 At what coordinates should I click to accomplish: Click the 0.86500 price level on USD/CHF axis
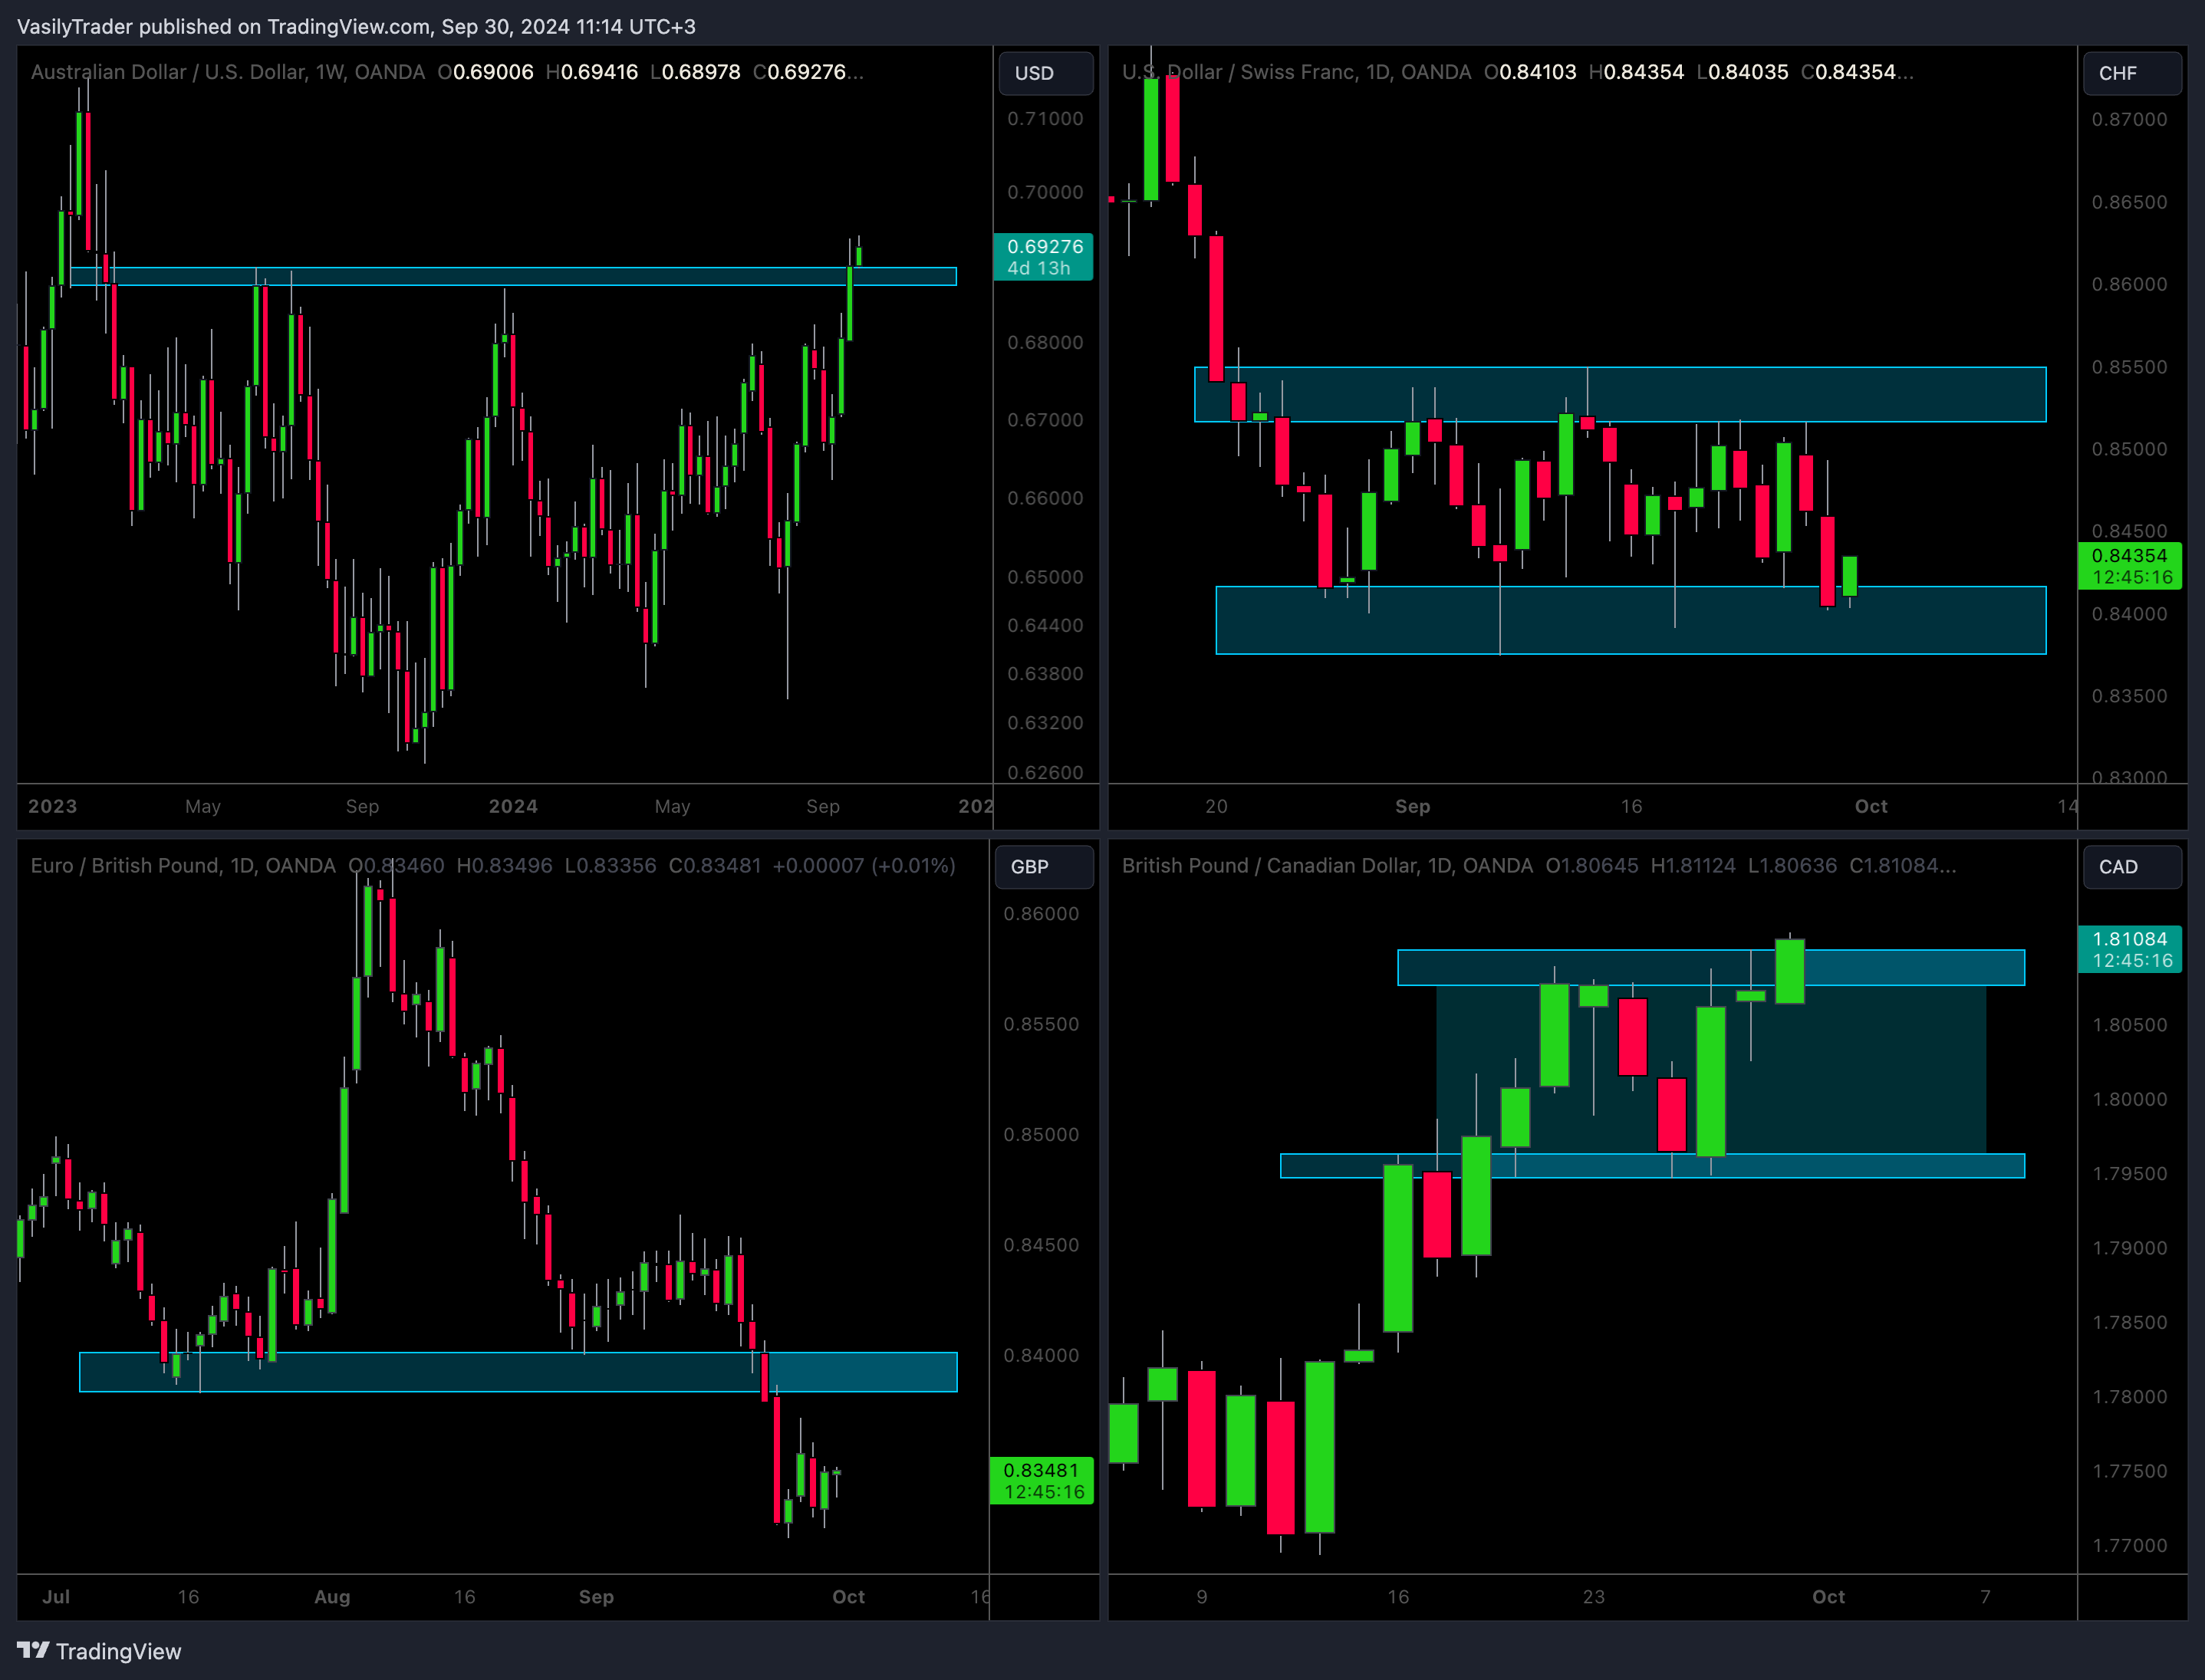pos(2130,202)
